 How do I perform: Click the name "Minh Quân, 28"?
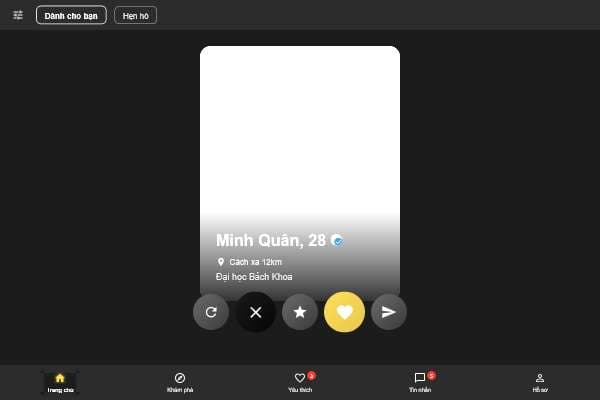tap(271, 240)
